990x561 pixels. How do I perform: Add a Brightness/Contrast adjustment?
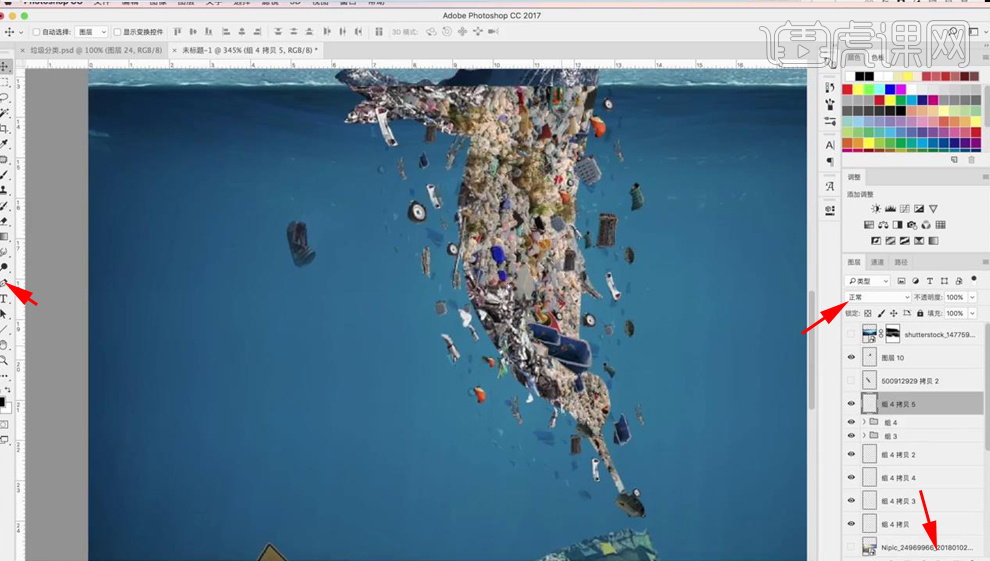point(876,209)
